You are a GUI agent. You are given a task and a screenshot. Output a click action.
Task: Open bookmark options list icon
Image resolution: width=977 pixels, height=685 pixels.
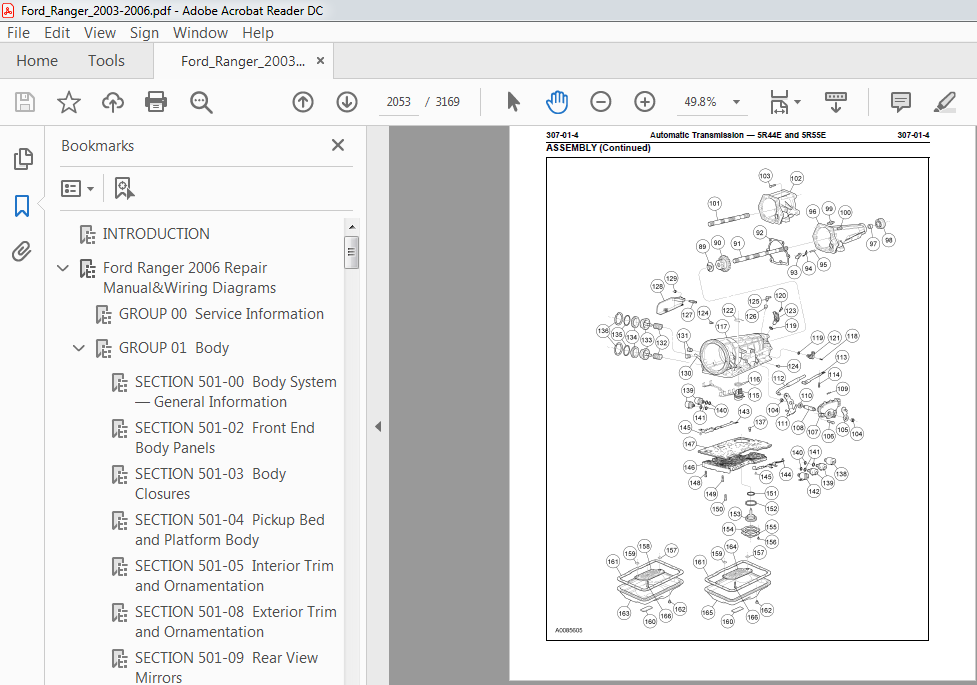click(77, 188)
